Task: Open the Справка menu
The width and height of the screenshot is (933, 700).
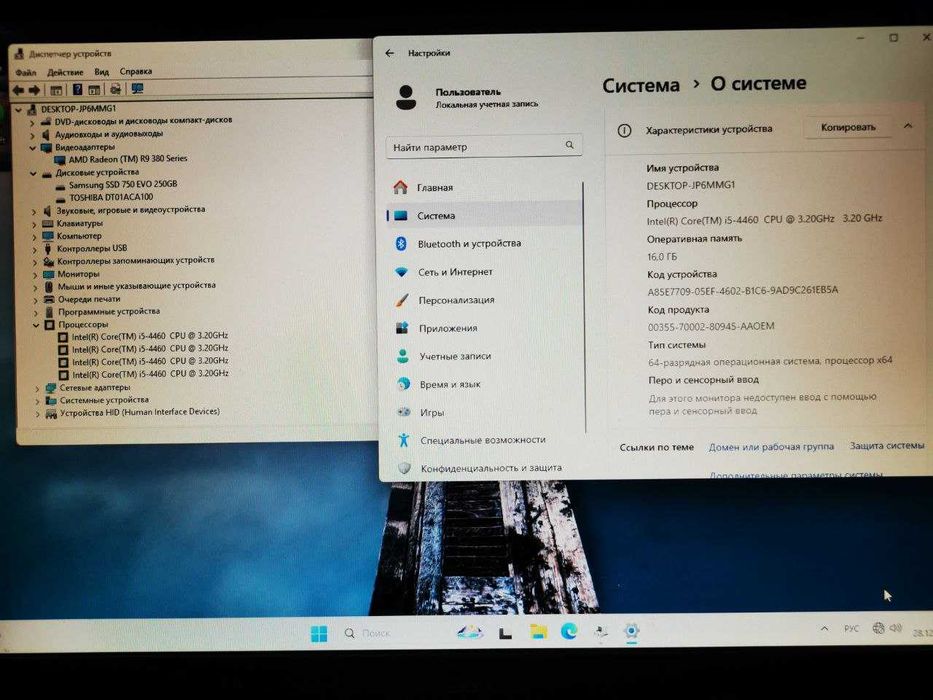Action: coord(136,71)
